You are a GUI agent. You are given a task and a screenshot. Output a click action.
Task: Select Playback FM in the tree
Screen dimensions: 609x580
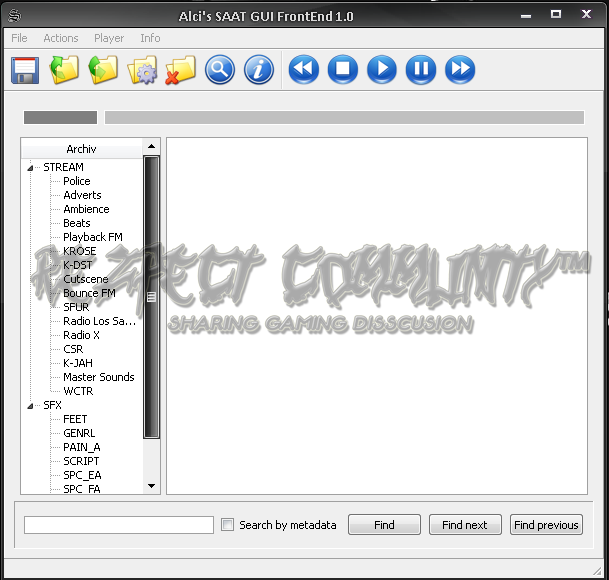(x=93, y=237)
